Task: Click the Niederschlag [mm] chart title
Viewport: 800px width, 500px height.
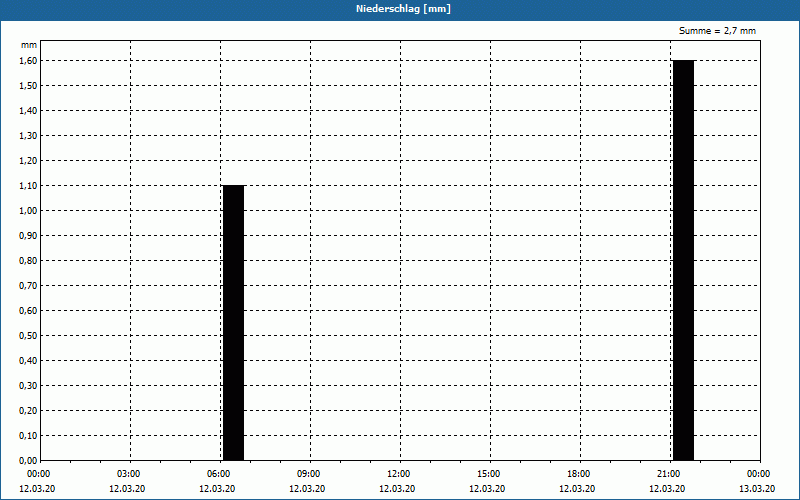Action: (x=403, y=9)
